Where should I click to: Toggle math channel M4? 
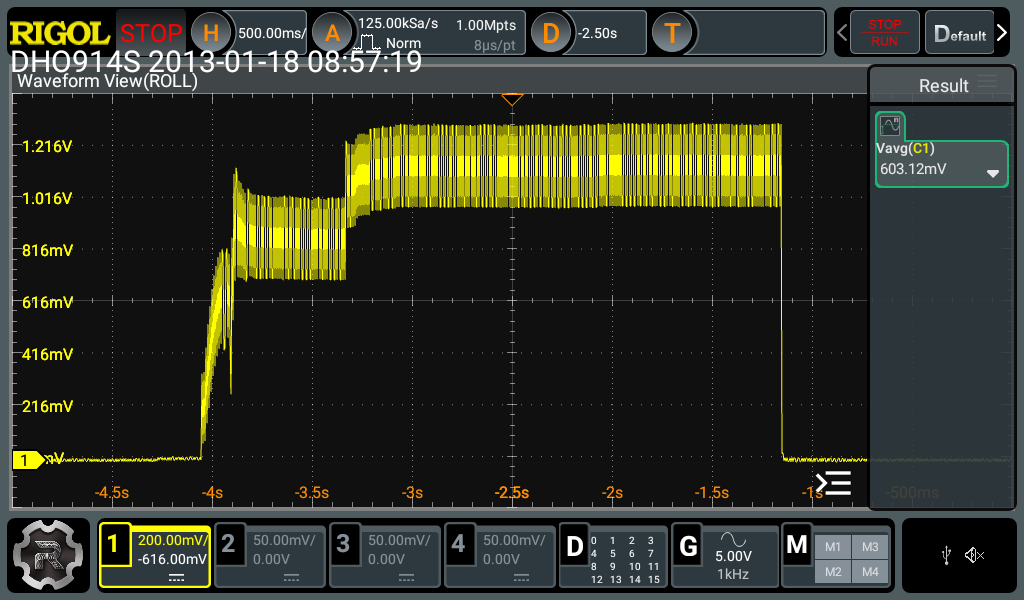(870, 572)
